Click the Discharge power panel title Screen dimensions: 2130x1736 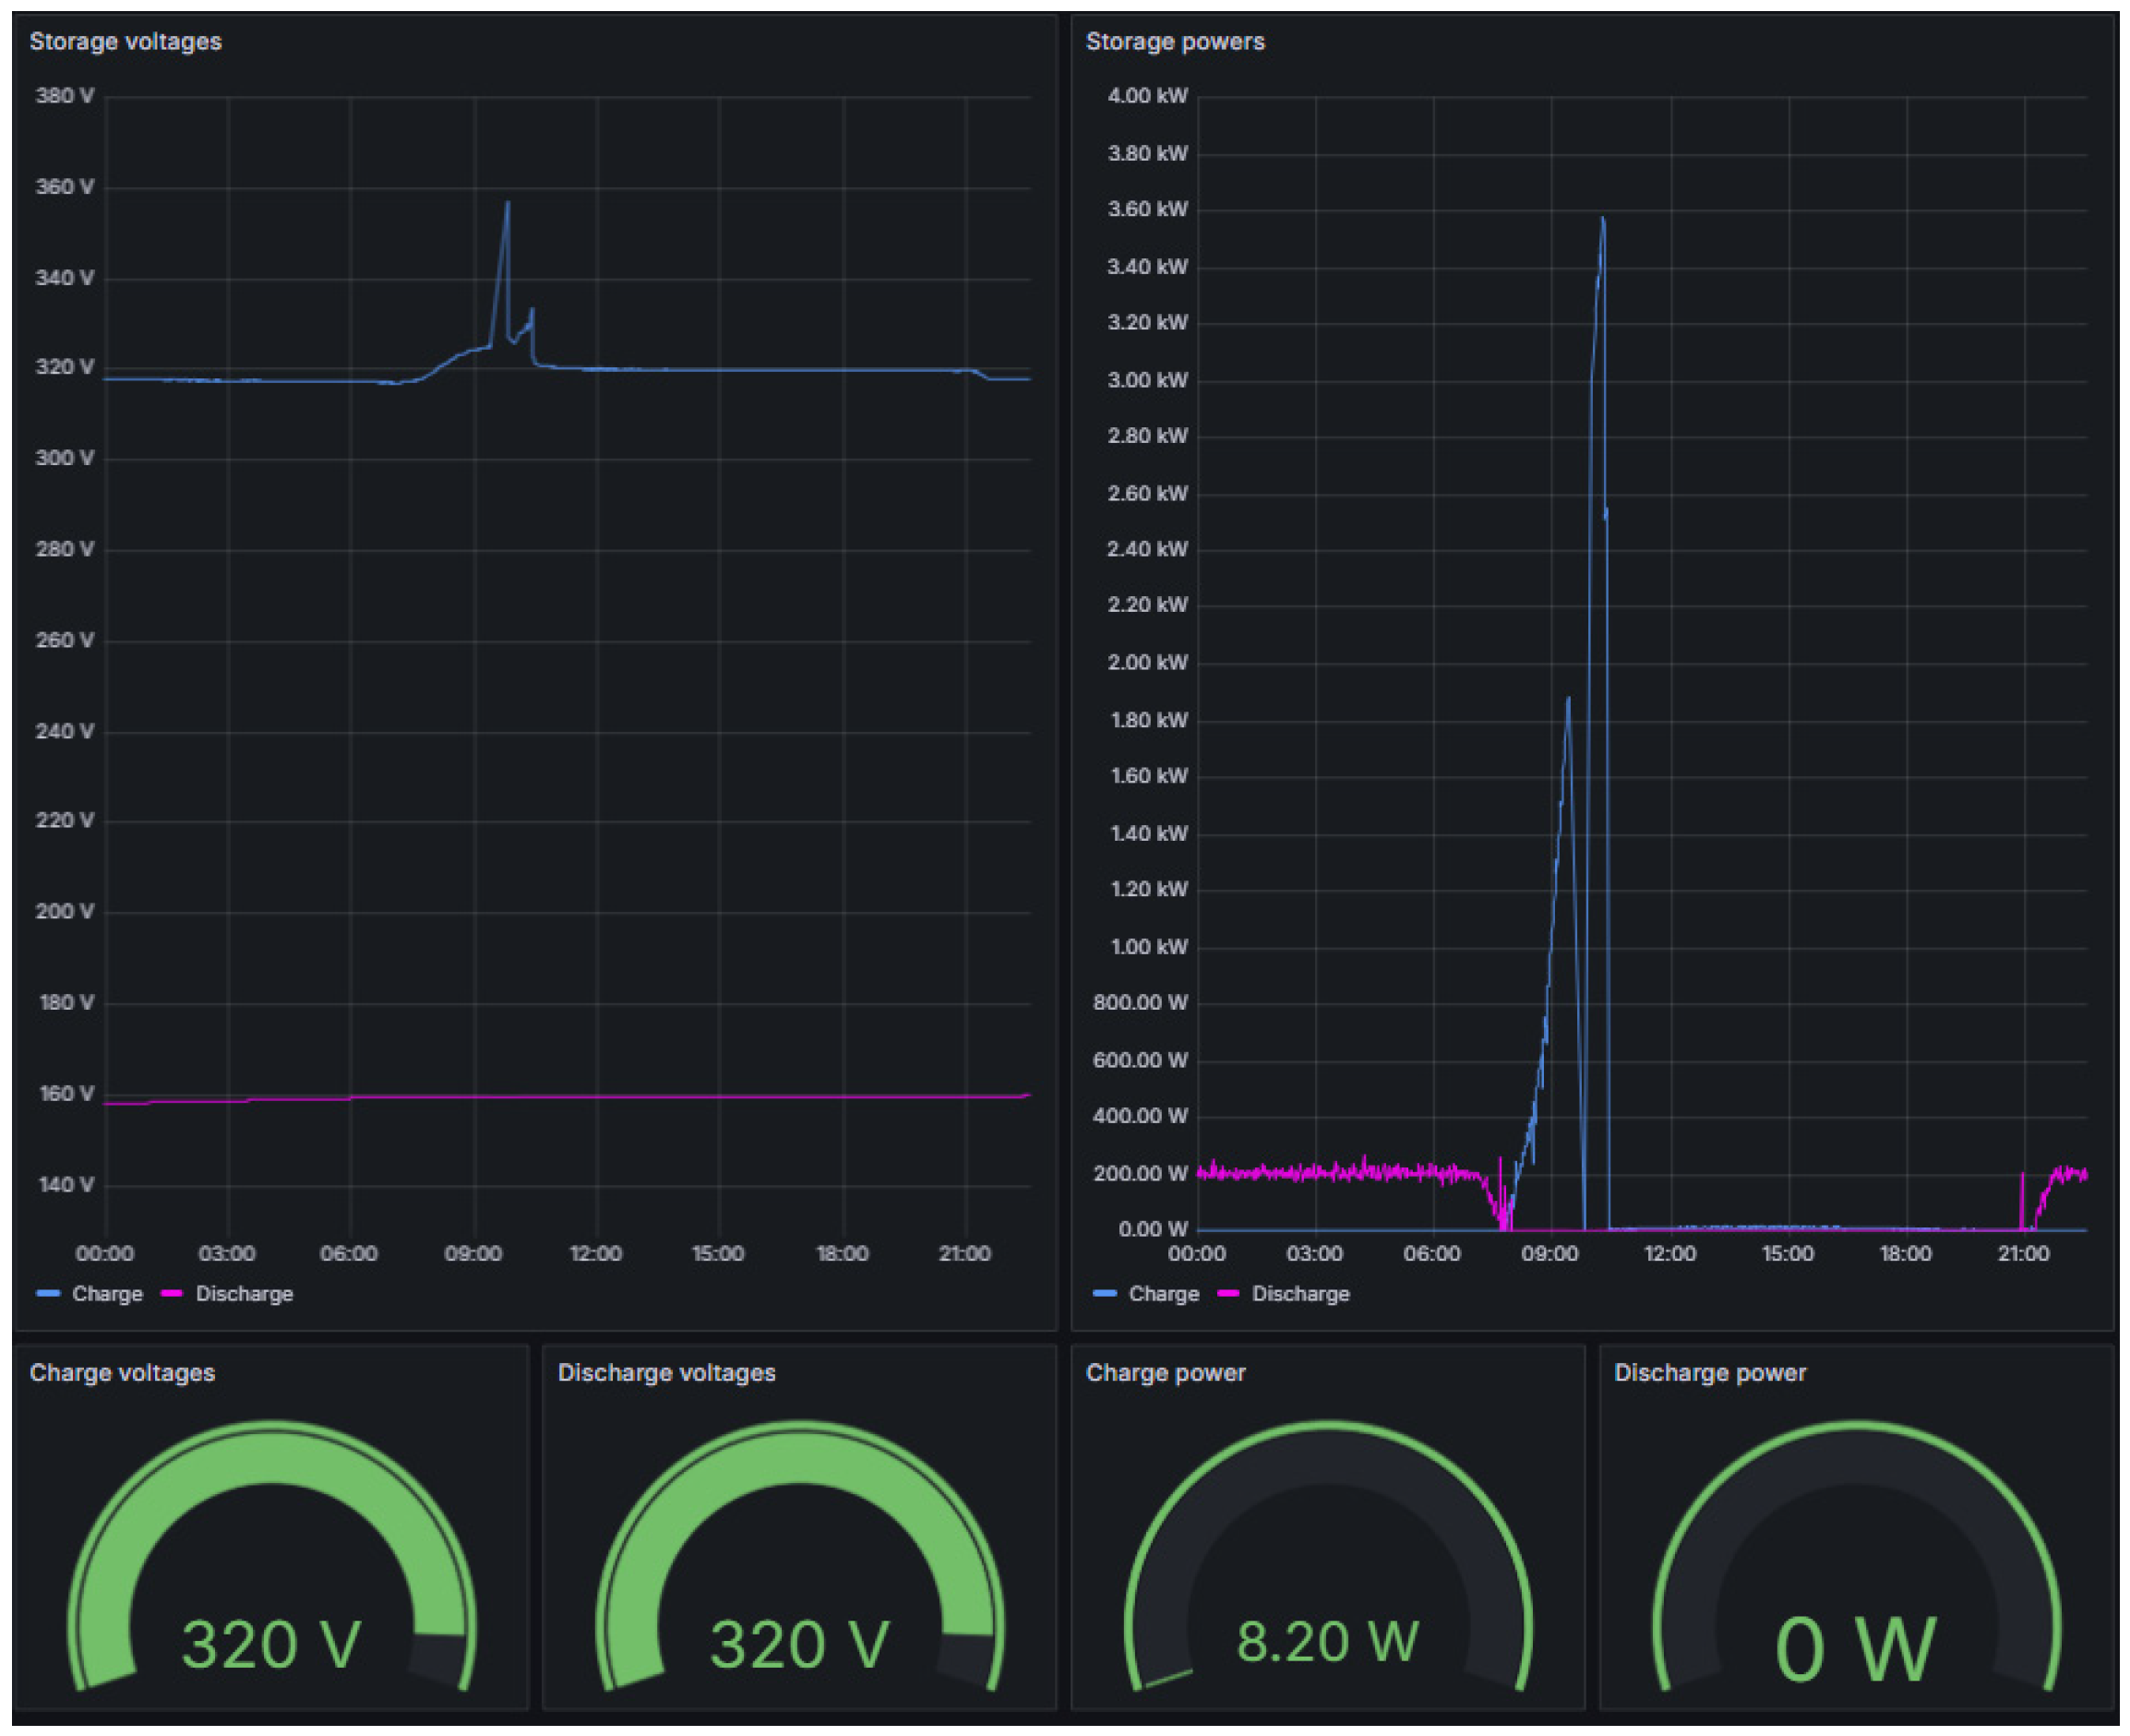point(1709,1372)
